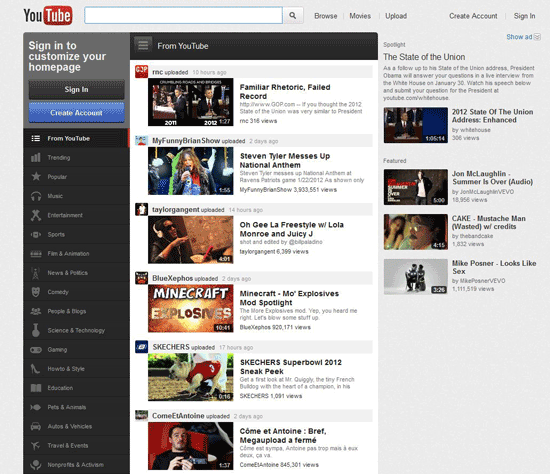Click Sign In link in header
This screenshot has width=550, height=474.
click(x=524, y=16)
